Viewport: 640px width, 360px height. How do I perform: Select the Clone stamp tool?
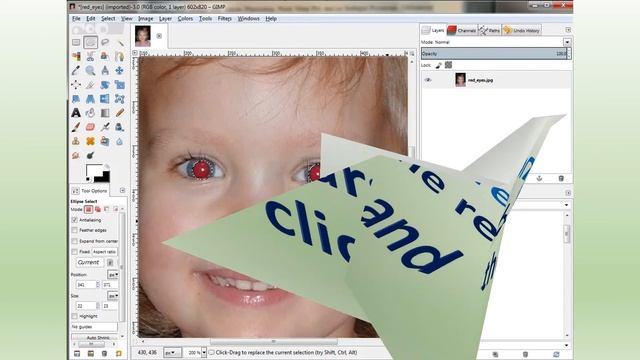point(76,141)
